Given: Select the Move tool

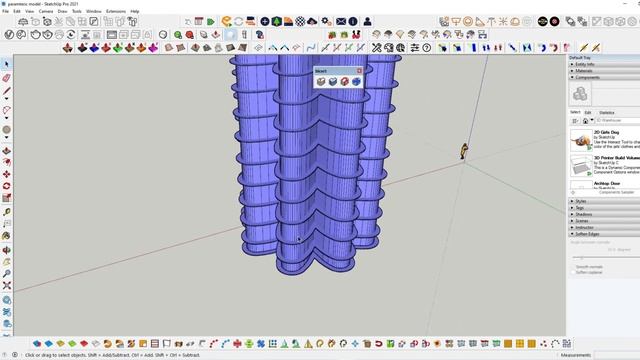Looking at the screenshot, I should click(x=7, y=174).
